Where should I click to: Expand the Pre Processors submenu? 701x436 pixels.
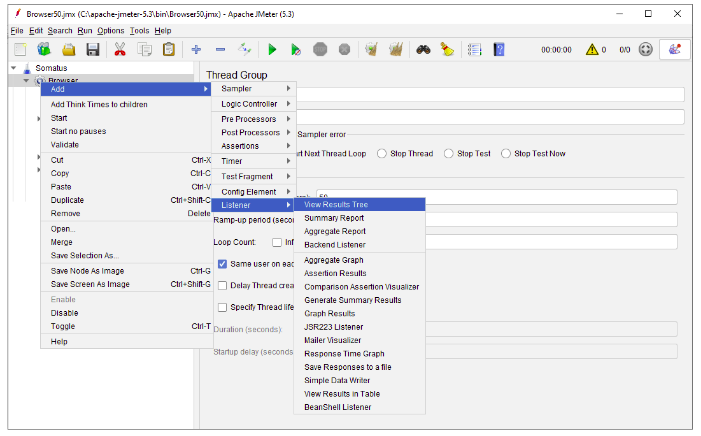pos(253,119)
